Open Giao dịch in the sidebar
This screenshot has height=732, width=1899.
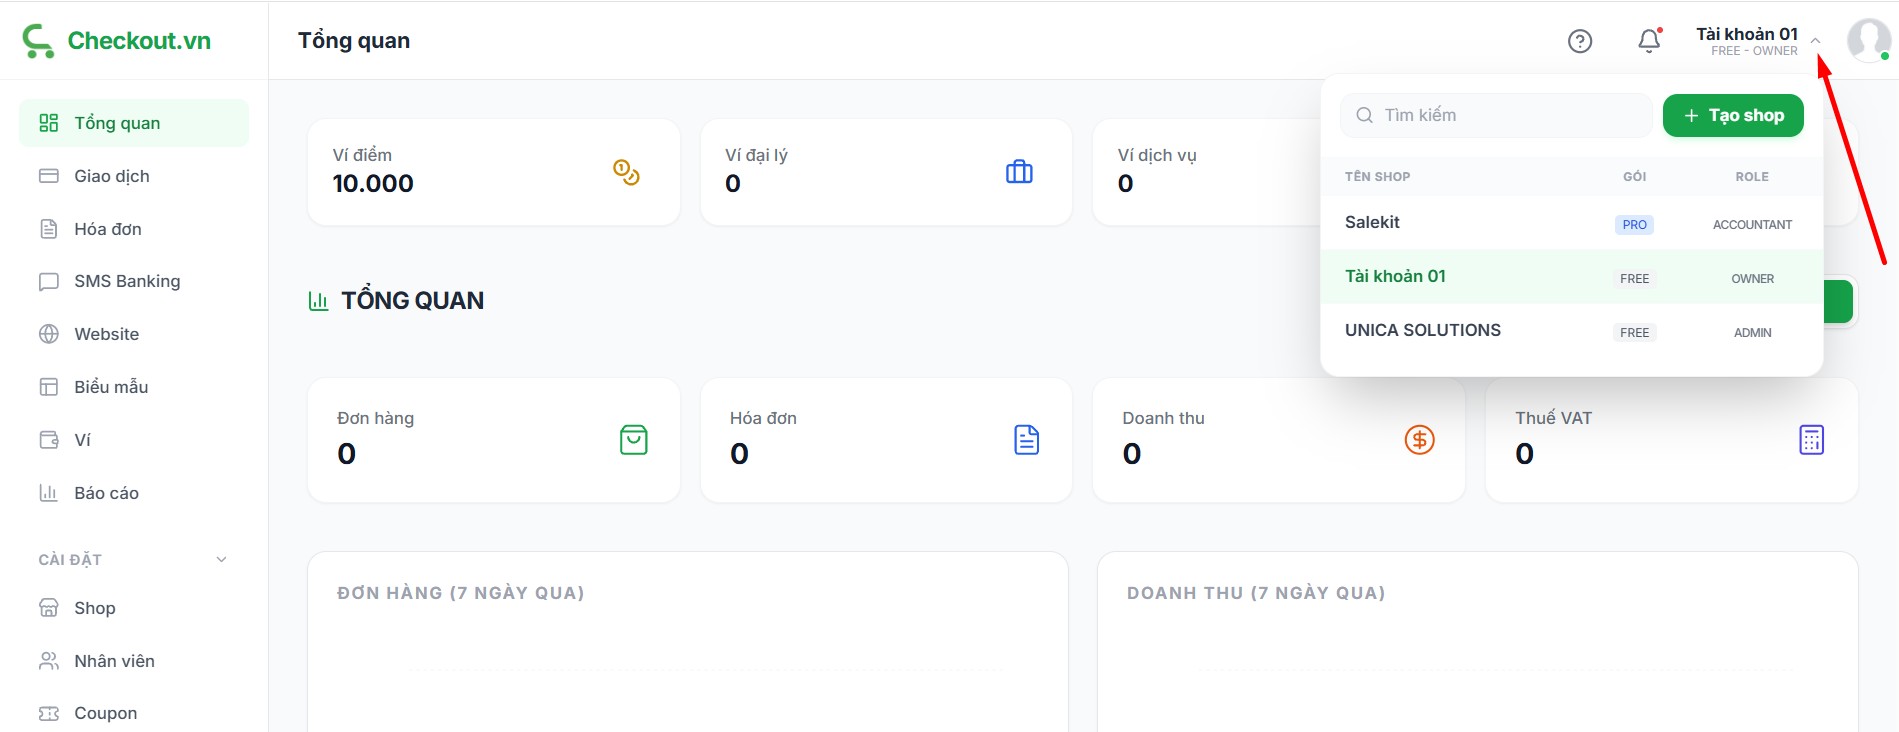tap(112, 176)
